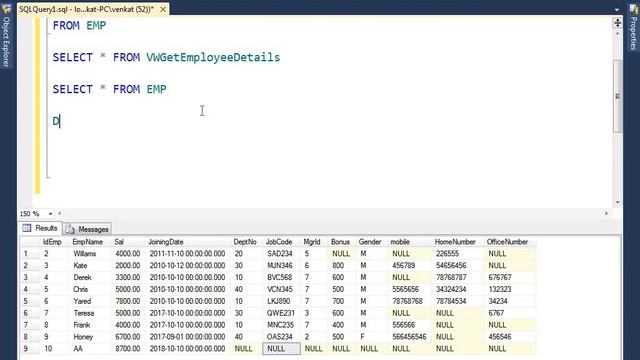The image size is (640, 360).
Task: Click the editor vertical scrollbar thumb
Action: 618,96
